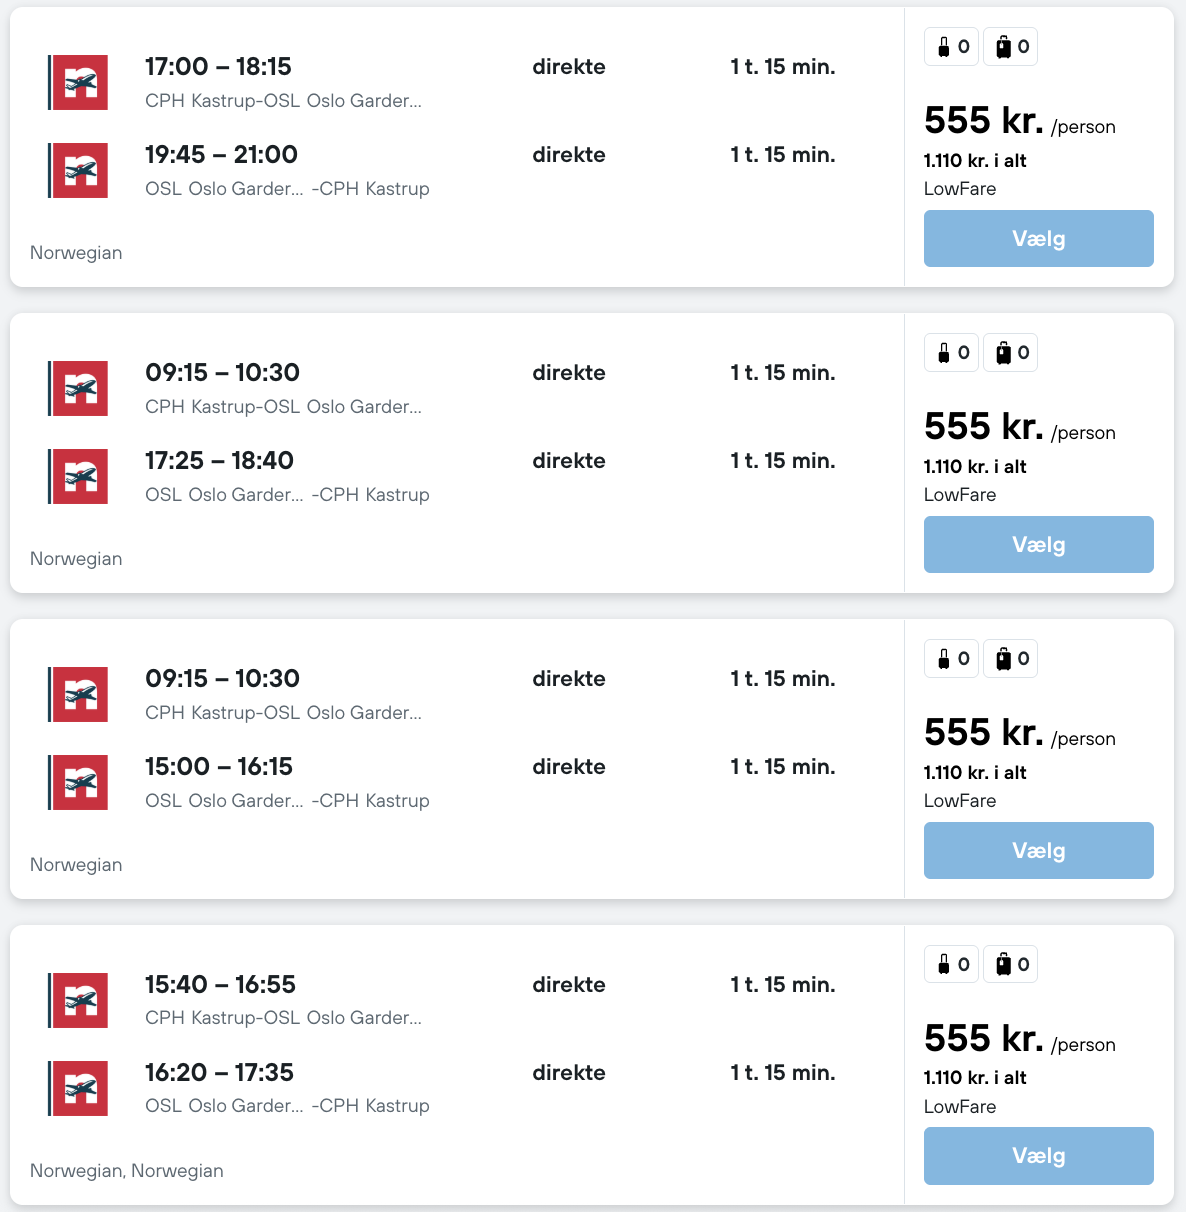
Task: Click the 16:20 – 17:35 flight time
Action: coord(219,1073)
